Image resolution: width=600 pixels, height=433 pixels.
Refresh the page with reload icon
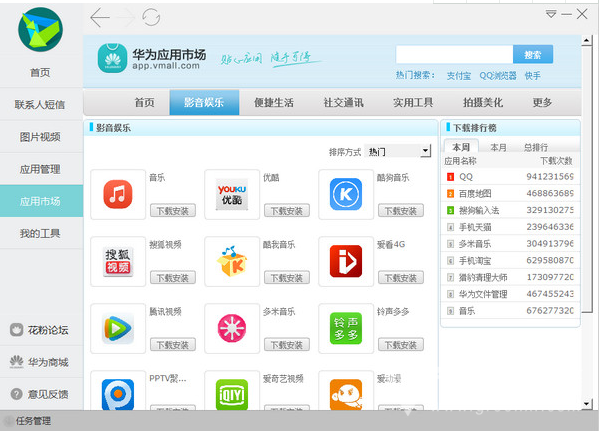151,18
